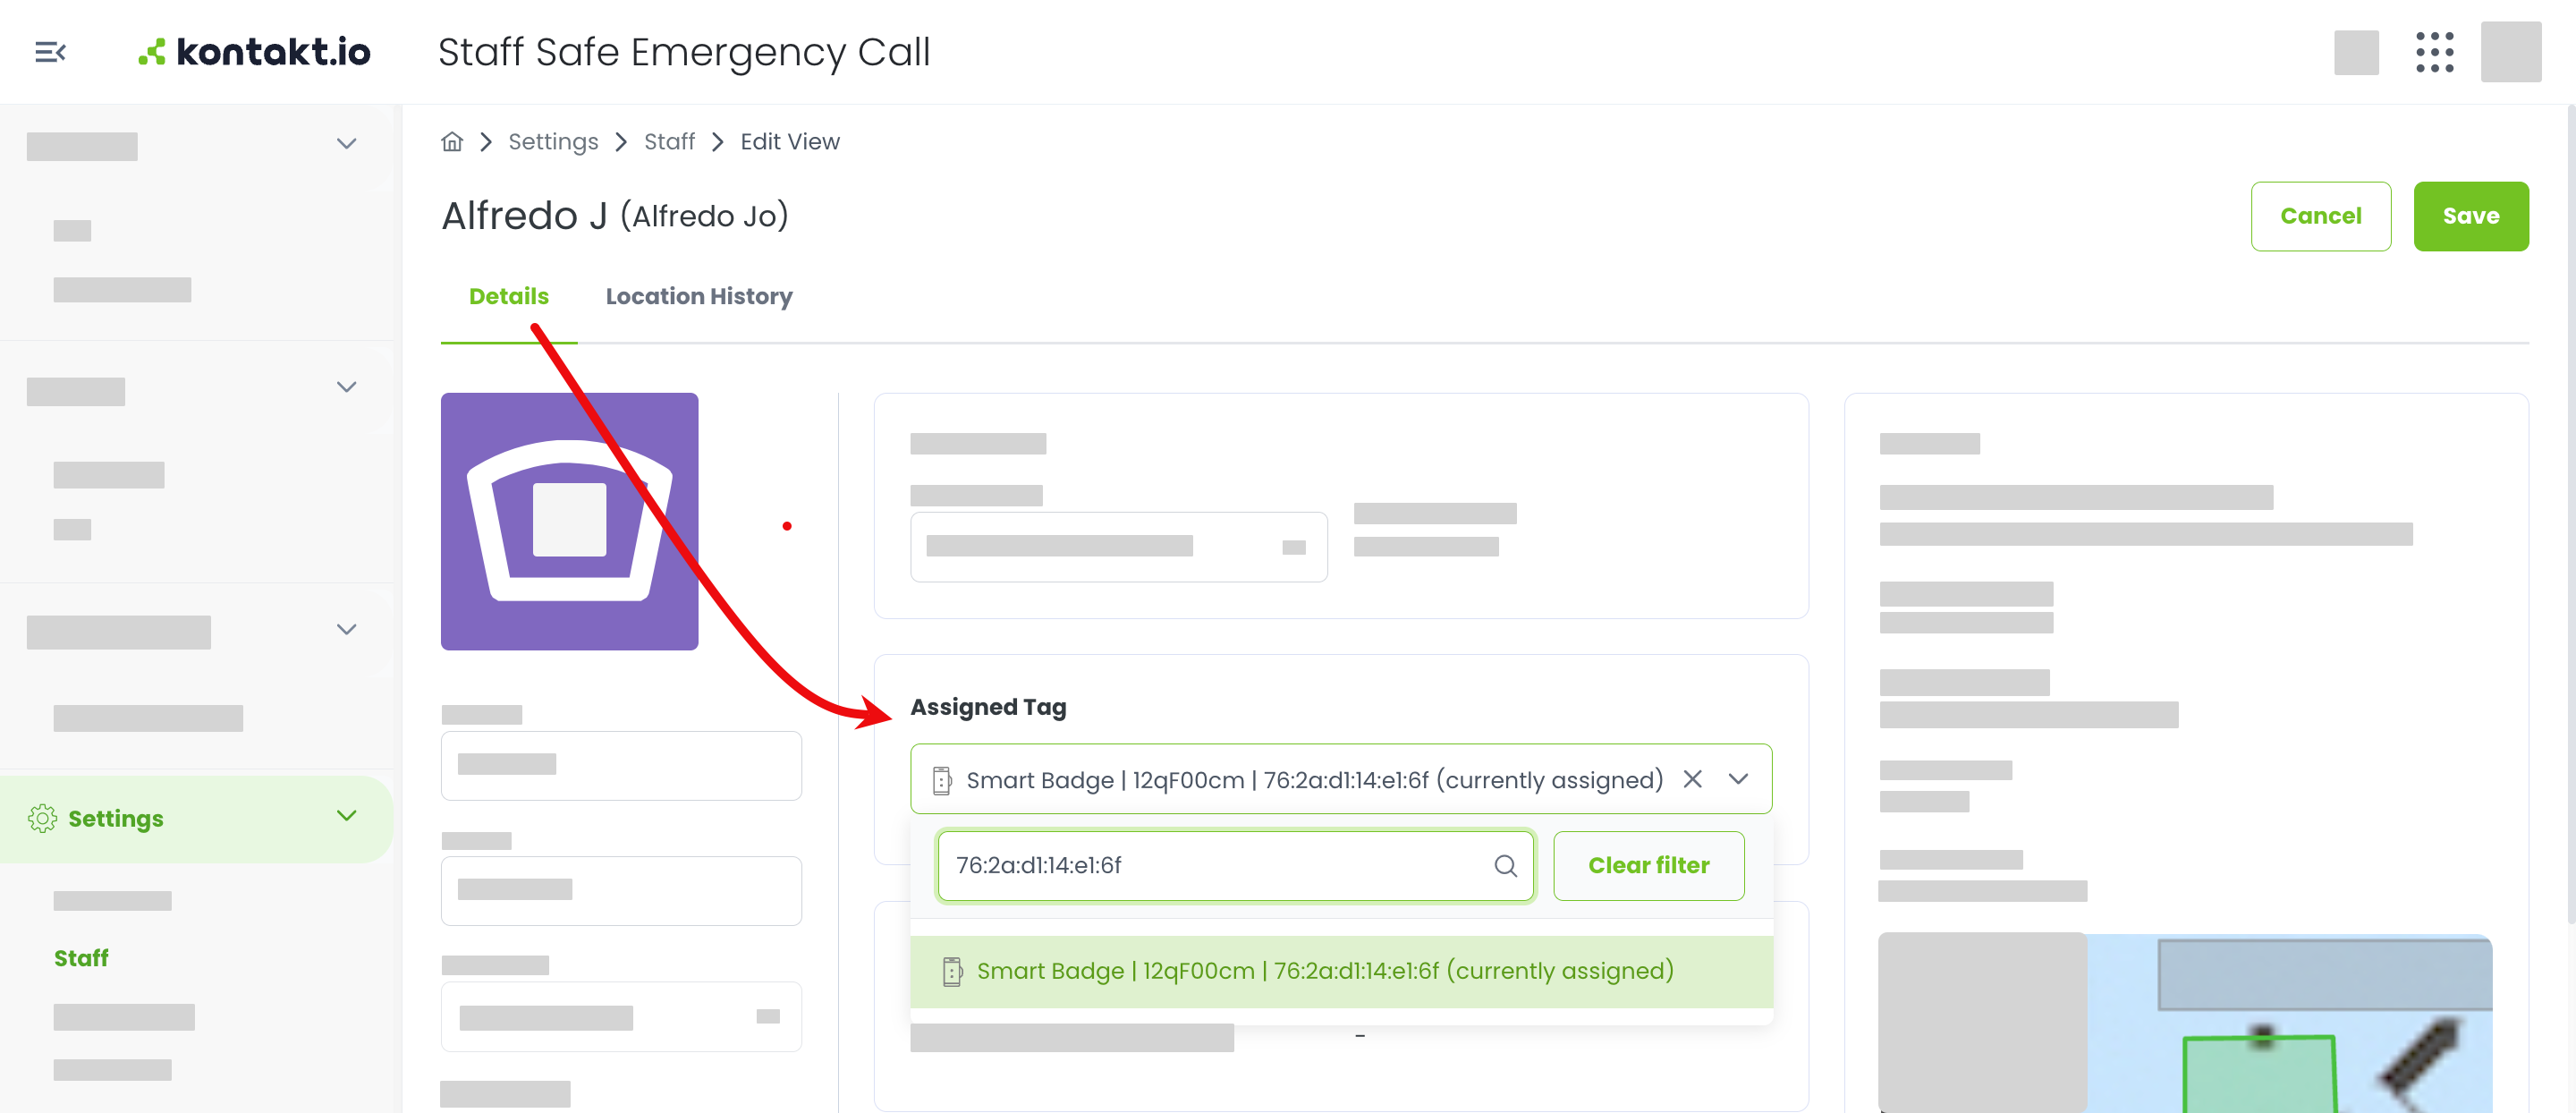The image size is (2576, 1113).
Task: Click the Cancel button
Action: pos(2320,216)
